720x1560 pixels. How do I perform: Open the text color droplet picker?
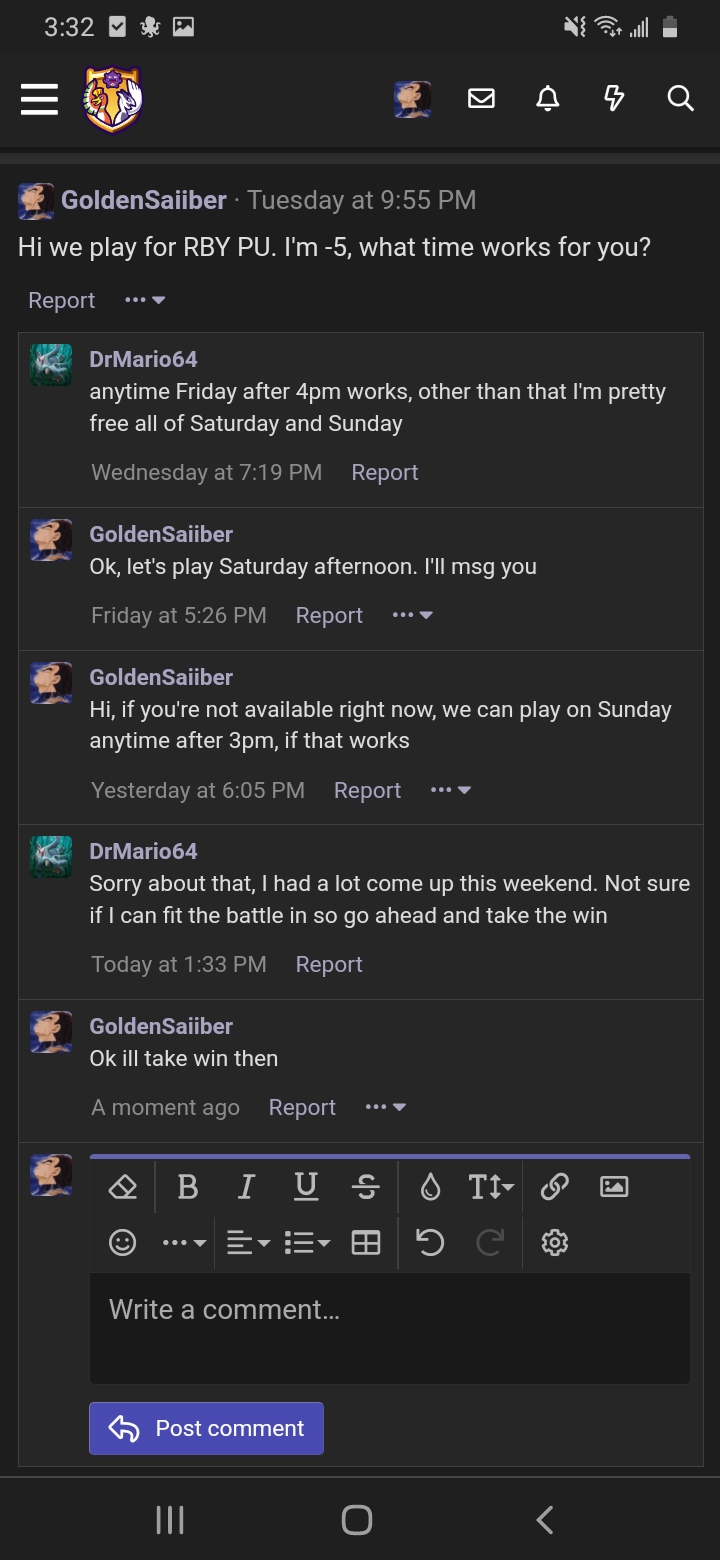click(x=430, y=1187)
